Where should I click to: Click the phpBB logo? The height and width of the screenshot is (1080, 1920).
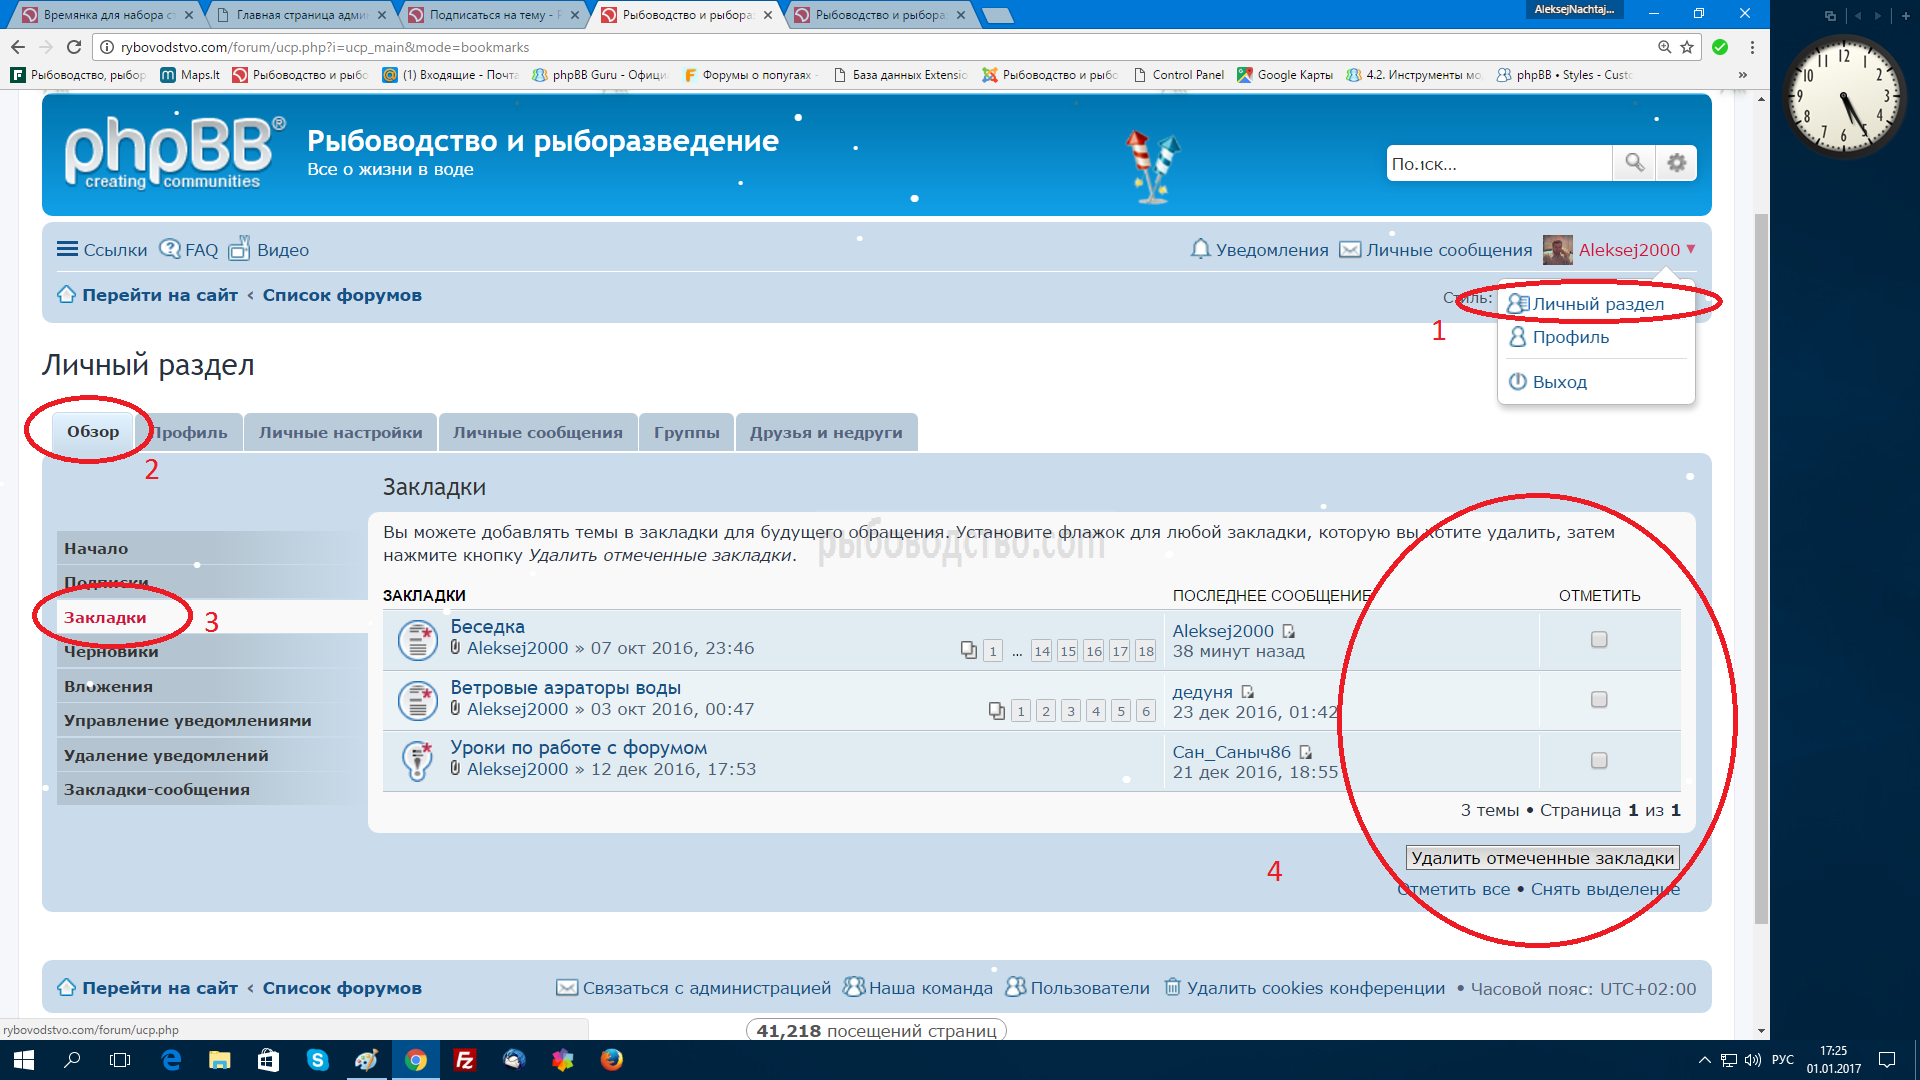pos(175,153)
